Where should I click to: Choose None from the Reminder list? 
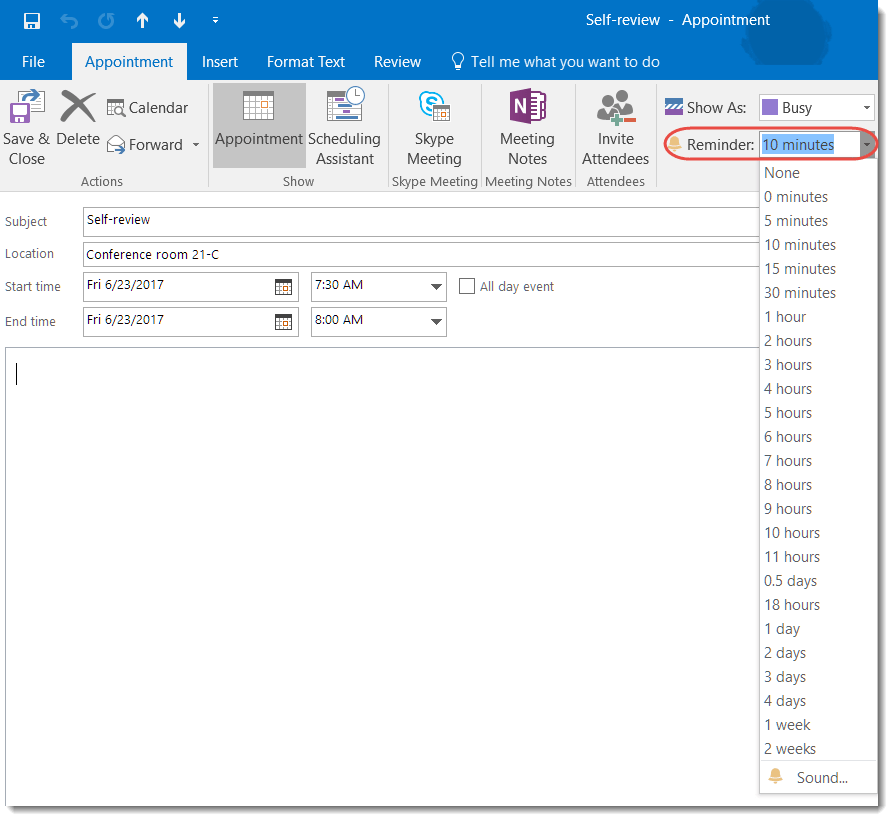pos(781,172)
